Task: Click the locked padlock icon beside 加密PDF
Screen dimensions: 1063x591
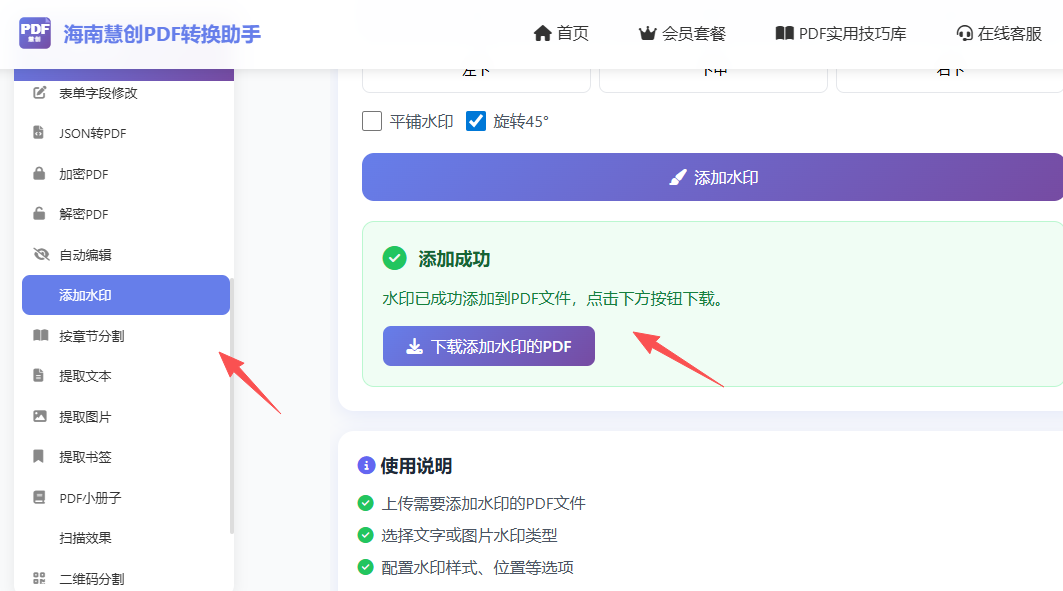Action: [x=39, y=174]
